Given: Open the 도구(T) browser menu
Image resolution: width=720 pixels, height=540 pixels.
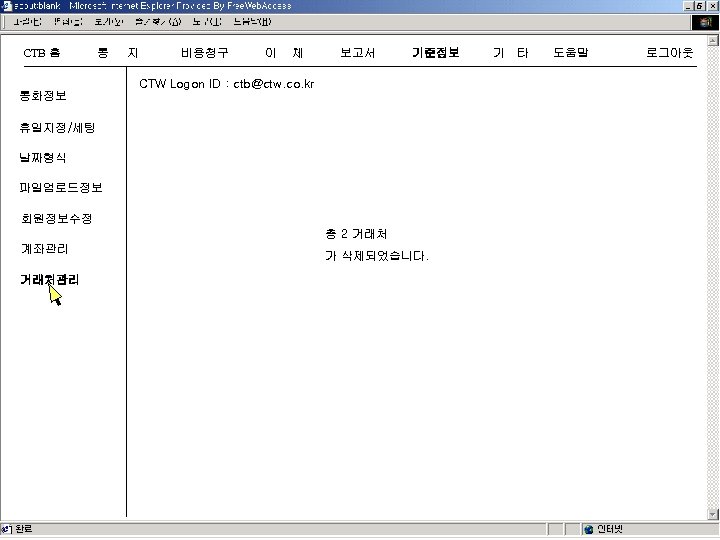Looking at the screenshot, I should 207,22.
